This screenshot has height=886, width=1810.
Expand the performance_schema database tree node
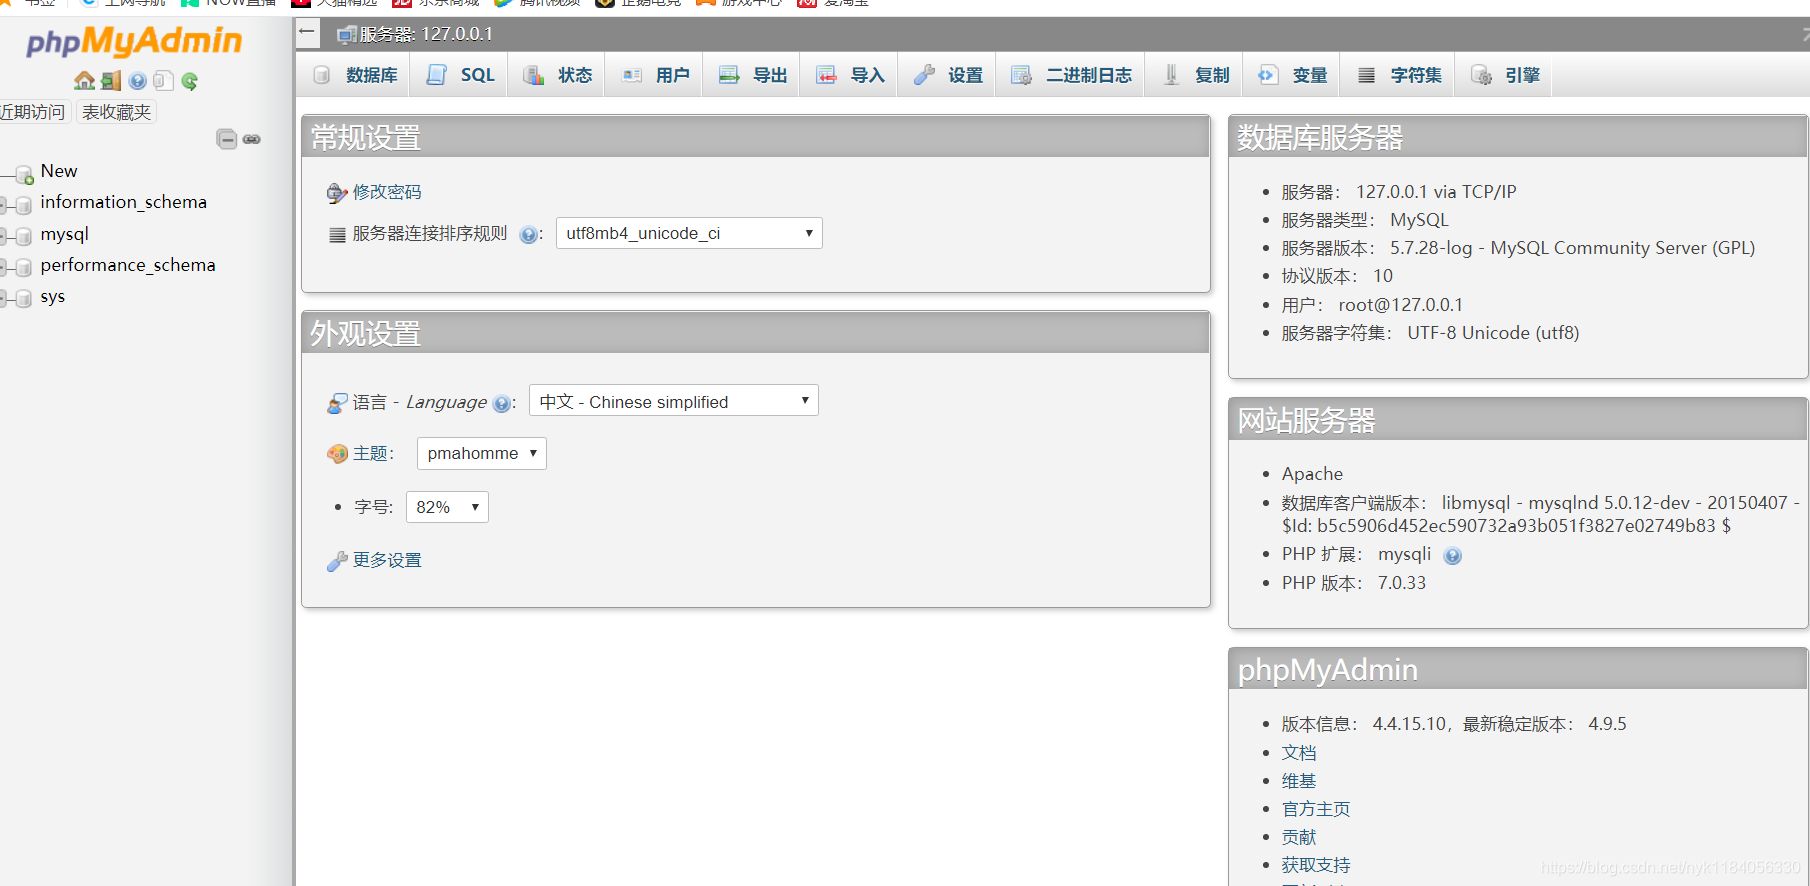pyautogui.click(x=4, y=268)
